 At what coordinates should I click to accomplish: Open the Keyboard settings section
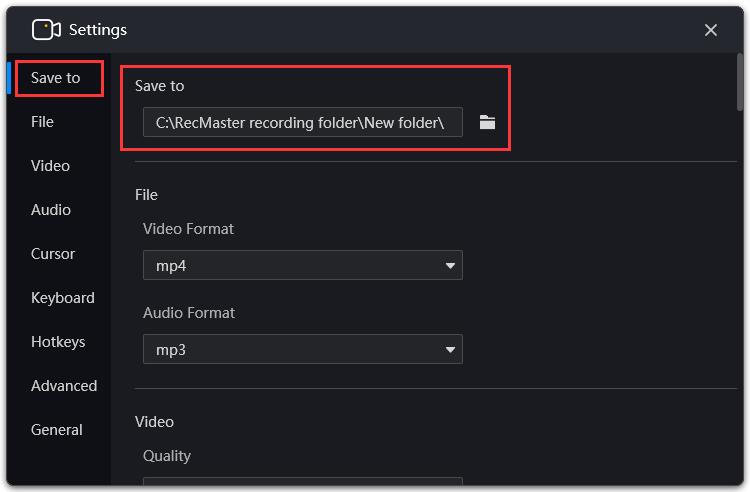pyautogui.click(x=63, y=298)
